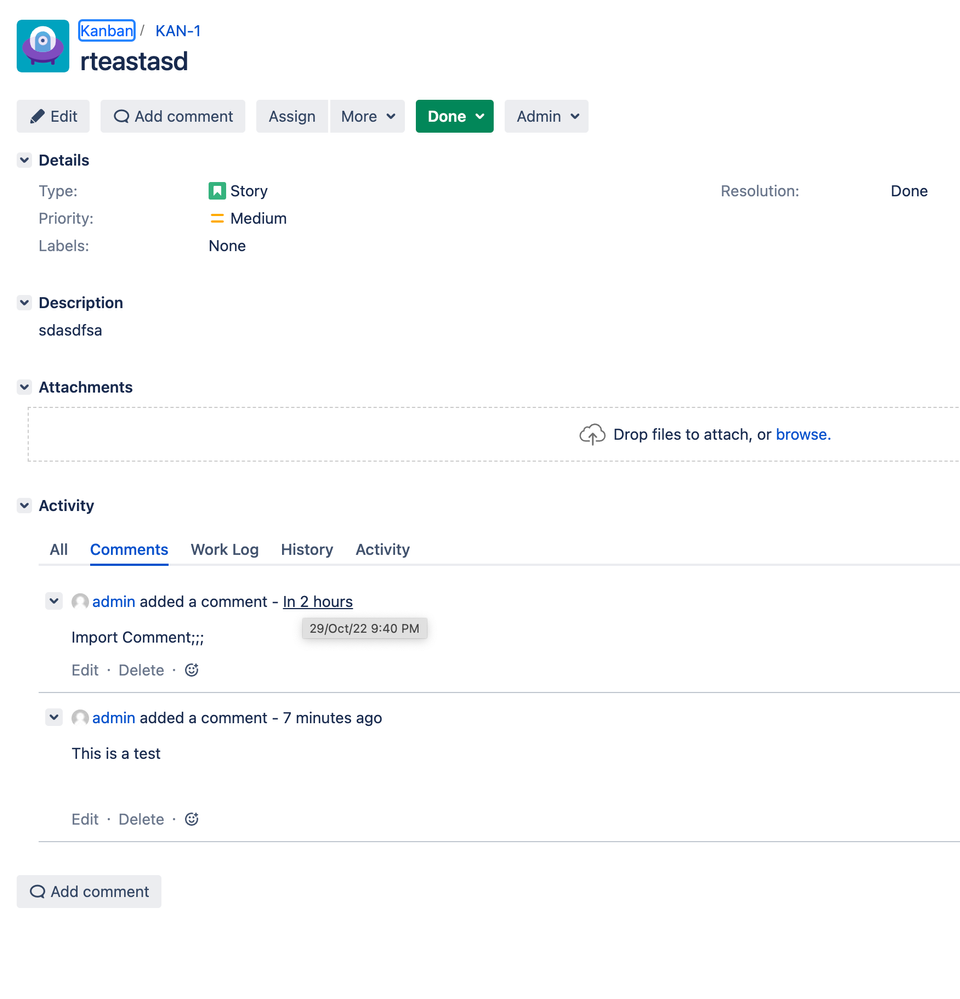Click the project avatar icon
Image resolution: width=960 pixels, height=999 pixels.
[x=42, y=45]
